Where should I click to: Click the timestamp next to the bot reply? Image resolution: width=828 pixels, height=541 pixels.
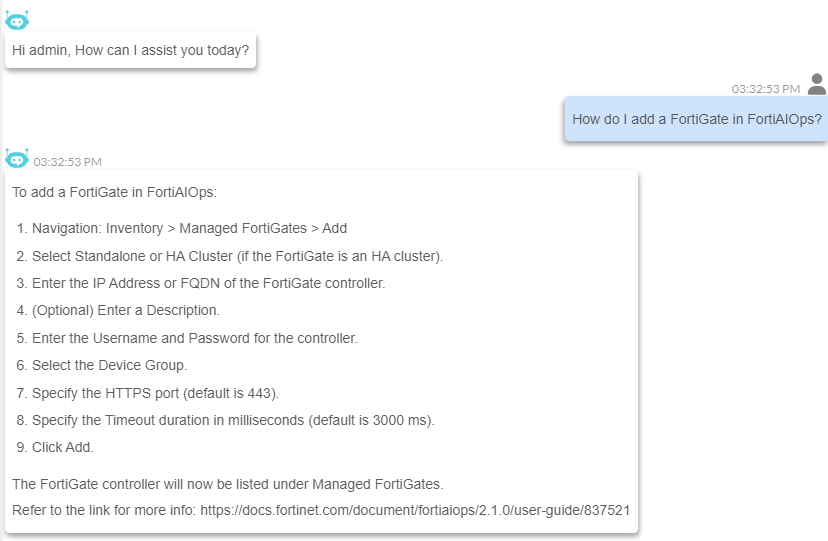pyautogui.click(x=67, y=161)
